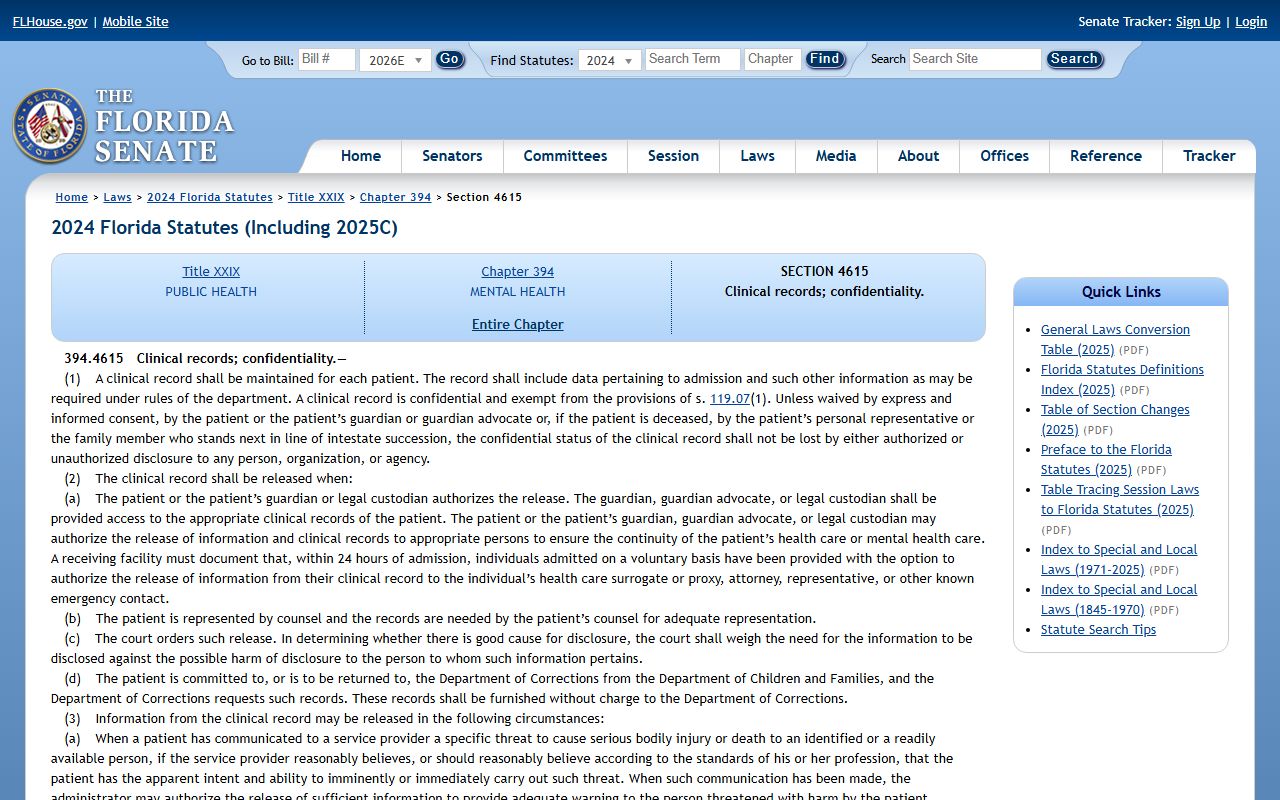Focus the Search Site input field

[x=975, y=59]
